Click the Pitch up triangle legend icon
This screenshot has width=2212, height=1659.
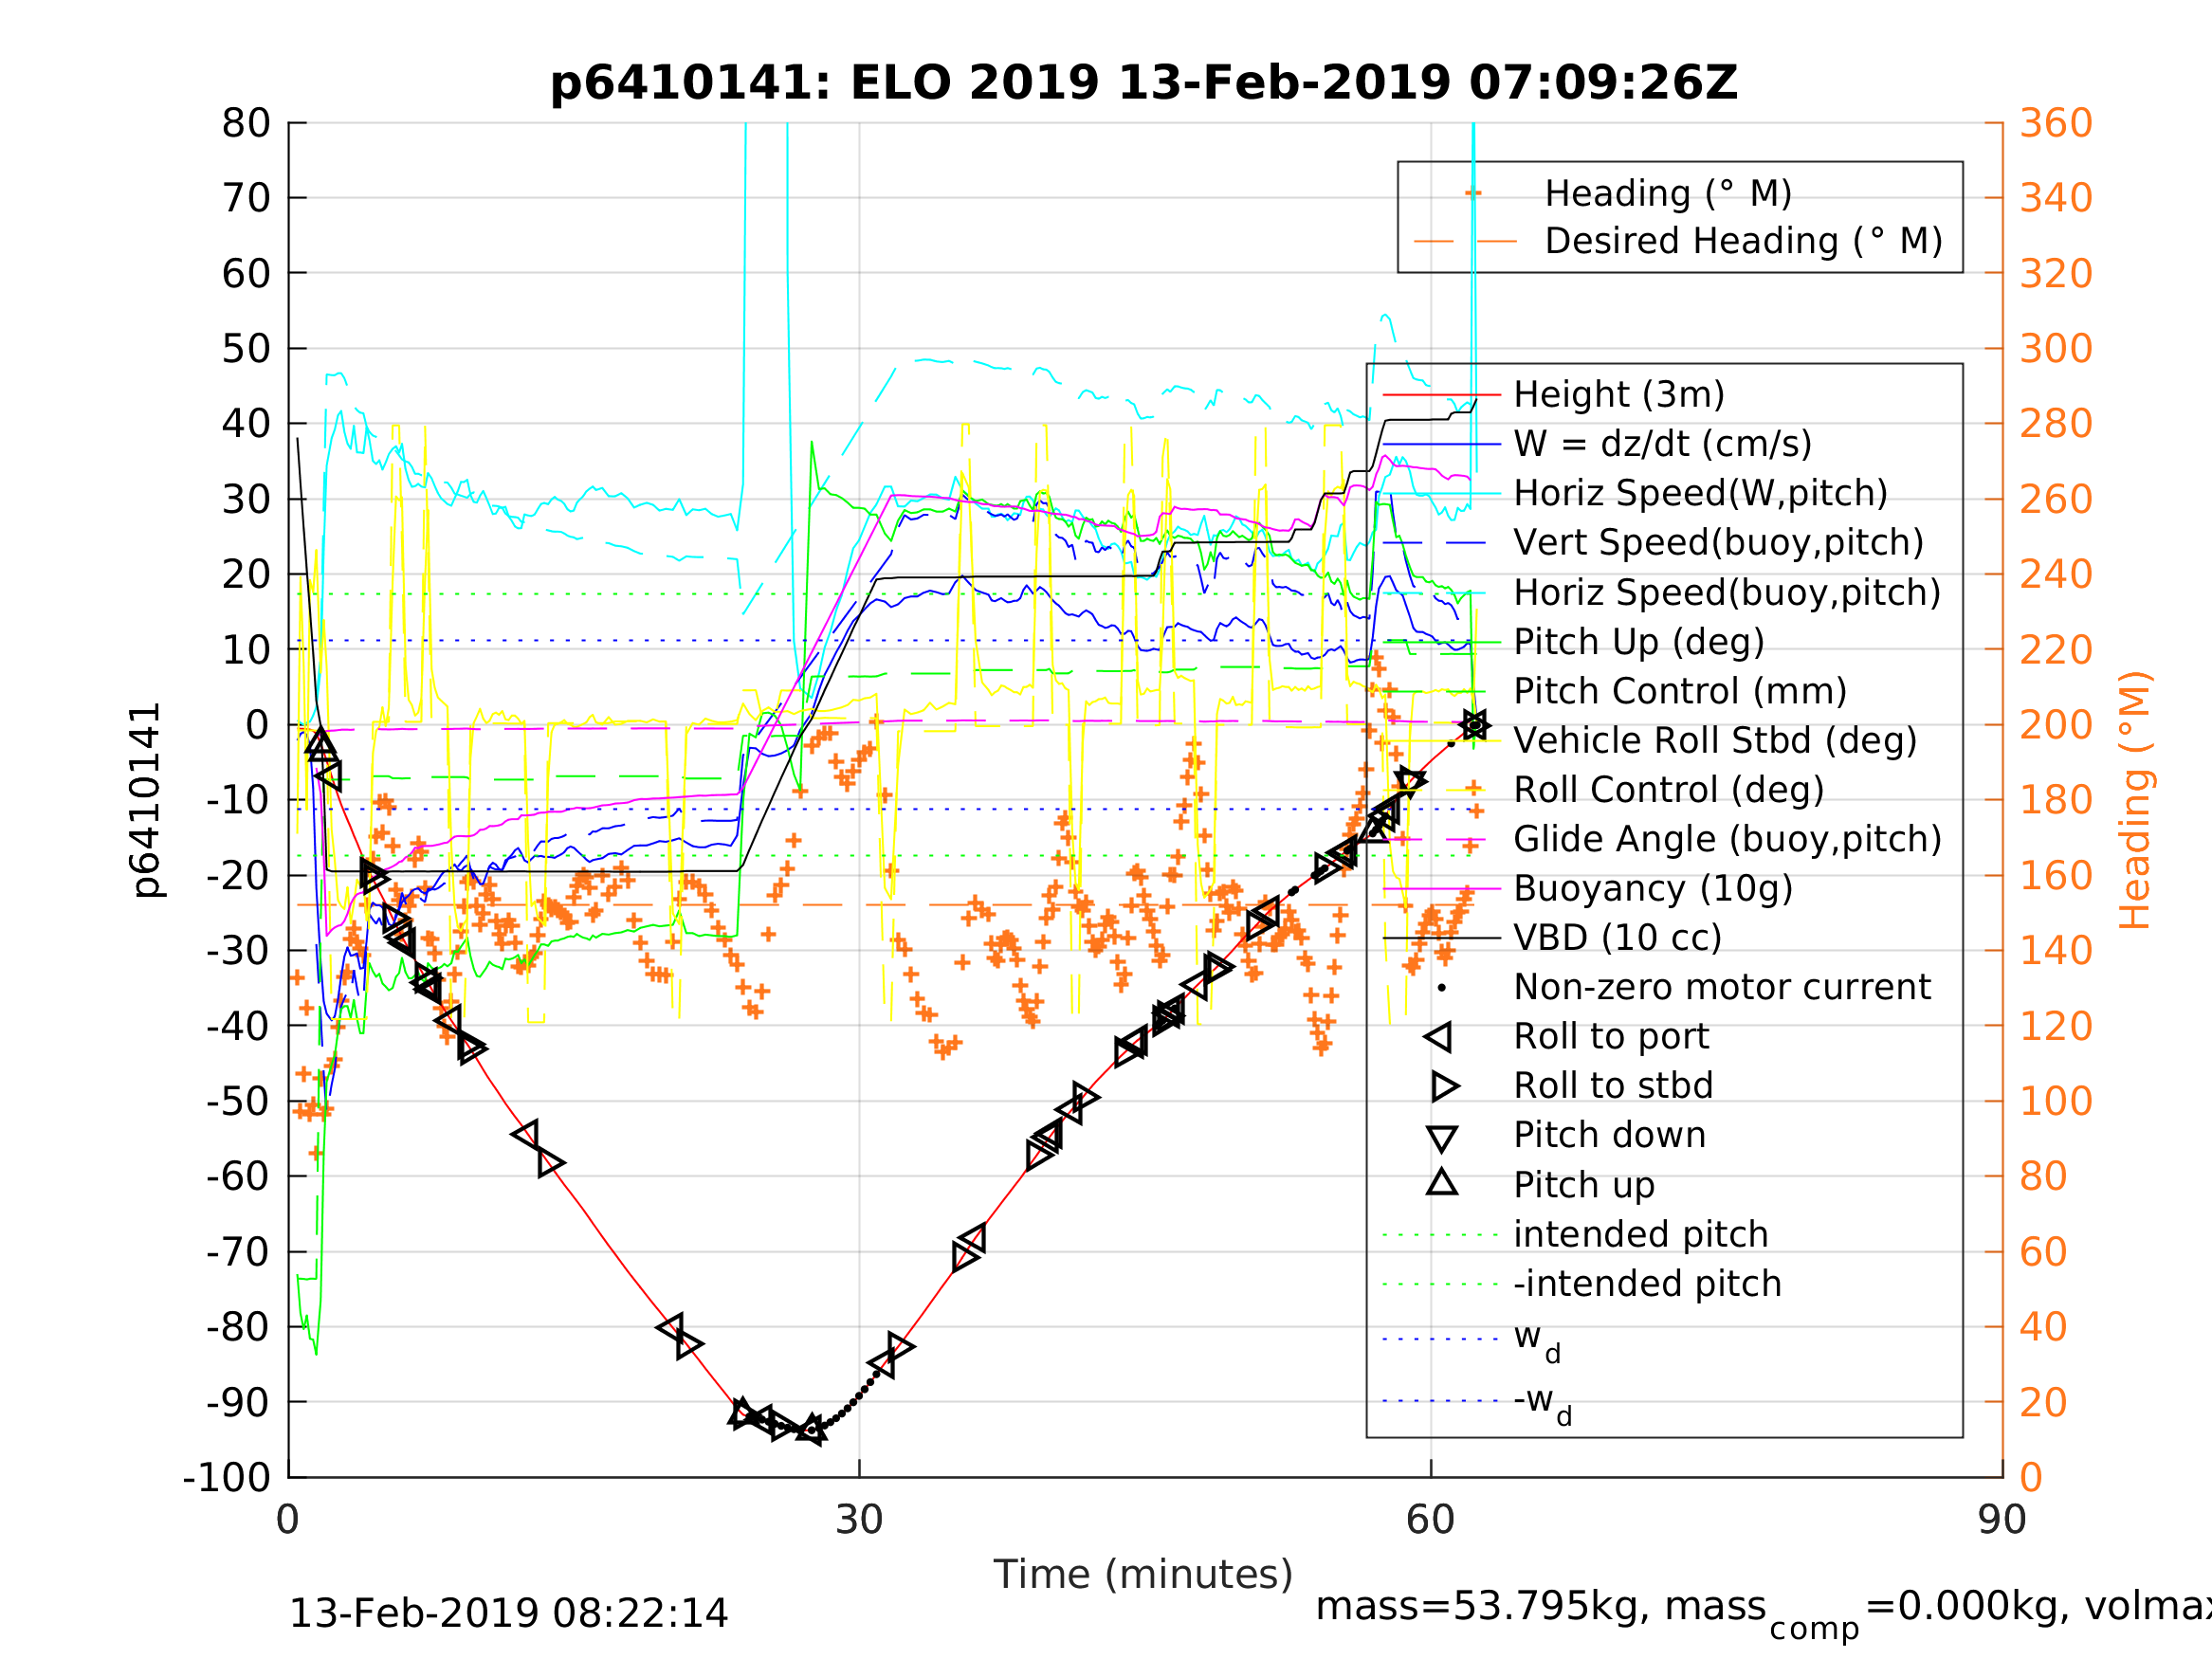pos(1442,1182)
